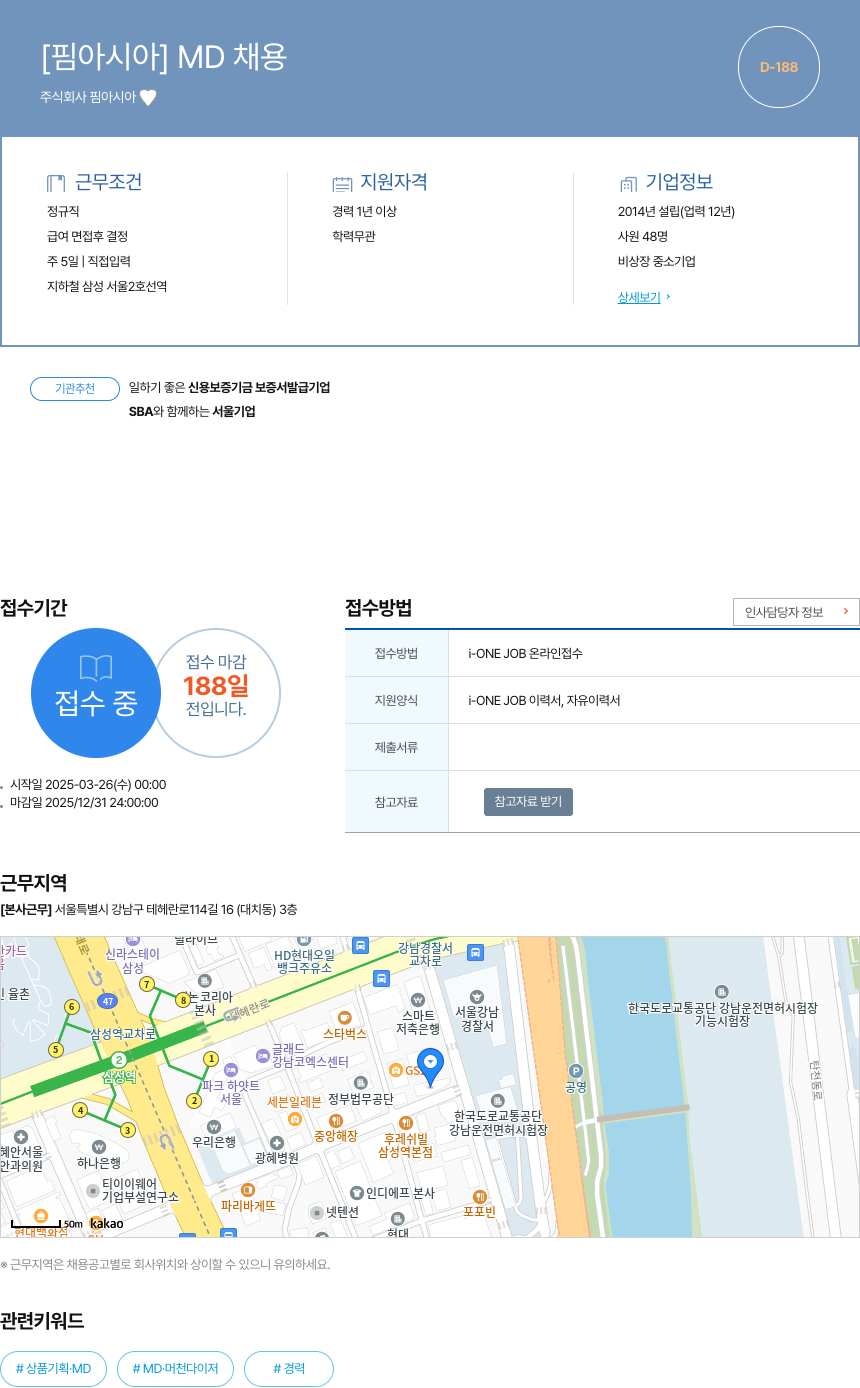The height and width of the screenshot is (1388, 860).
Task: Click the 기관추천 badge
Action: [x=75, y=389]
